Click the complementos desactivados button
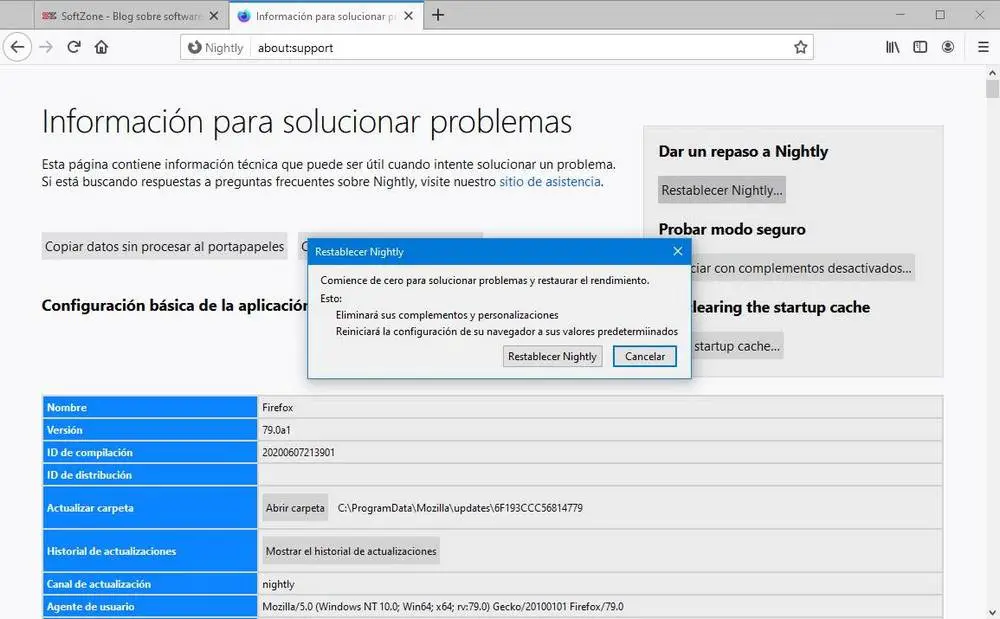This screenshot has height=619, width=1000. point(802,268)
